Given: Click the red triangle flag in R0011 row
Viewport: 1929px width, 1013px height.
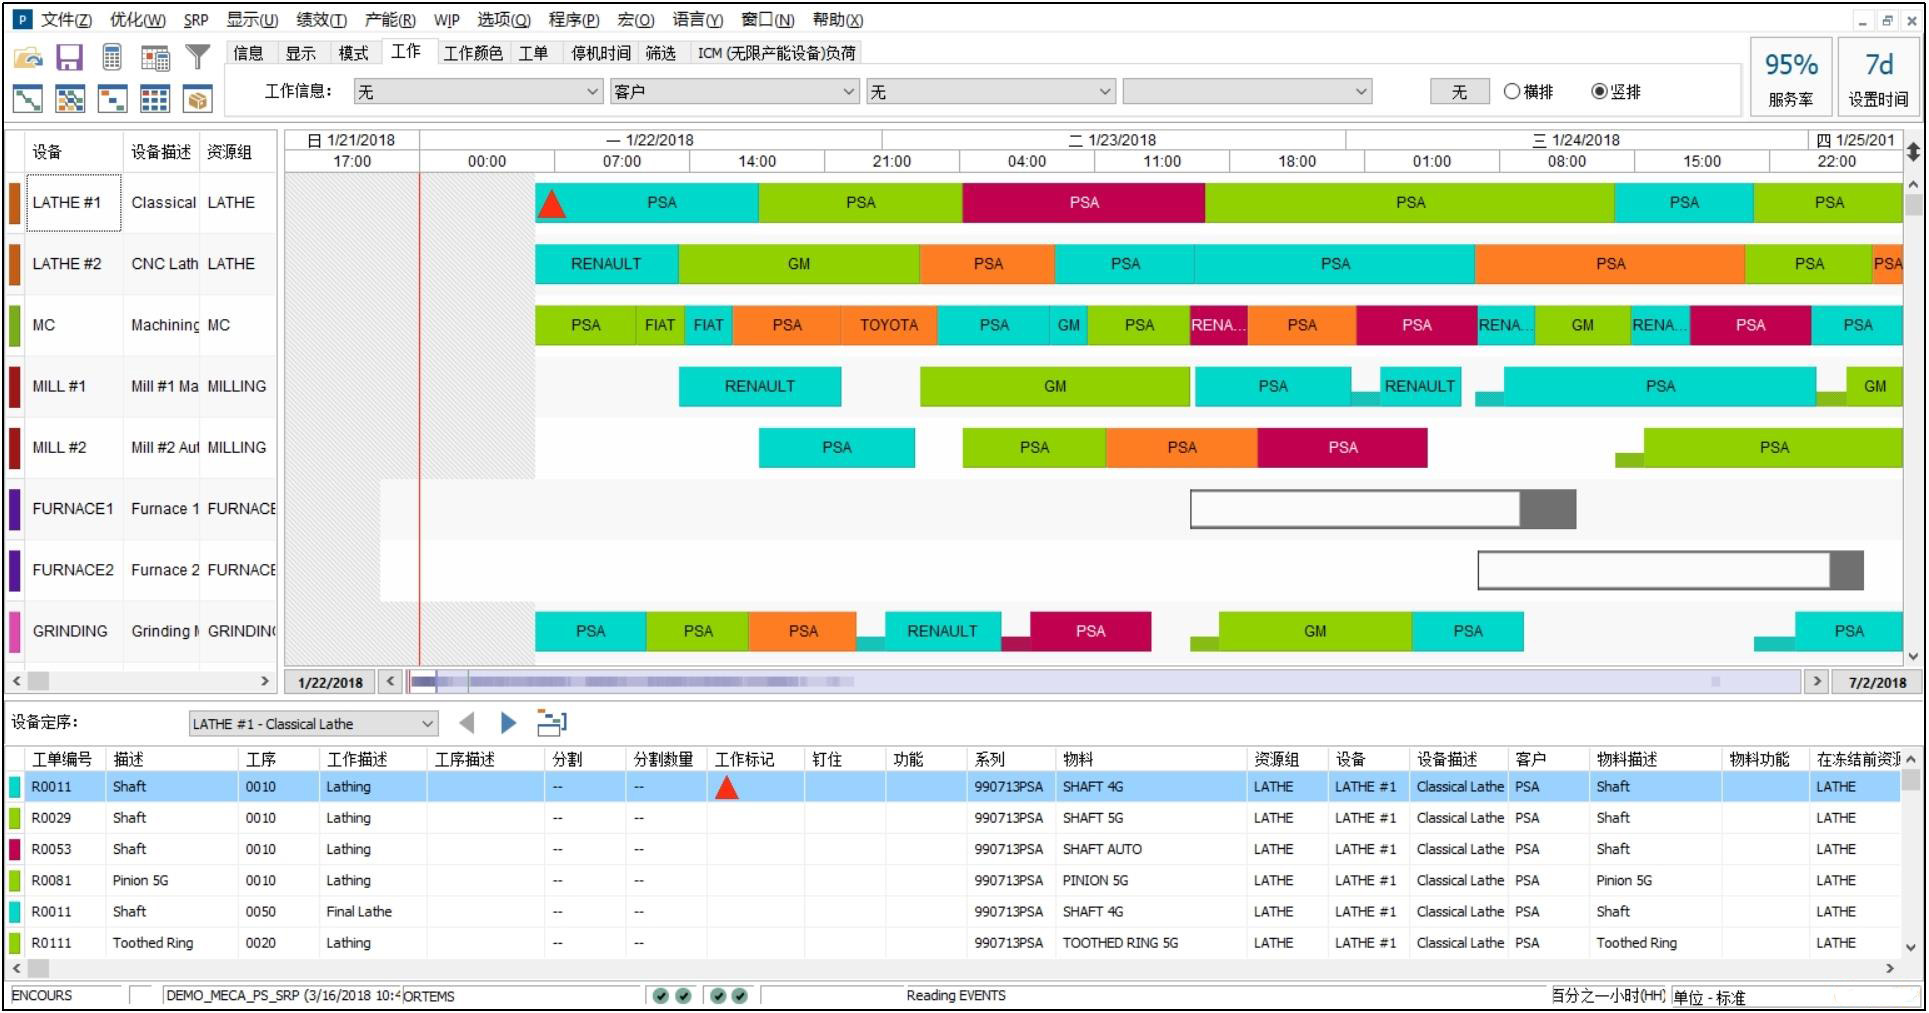Looking at the screenshot, I should click(727, 788).
